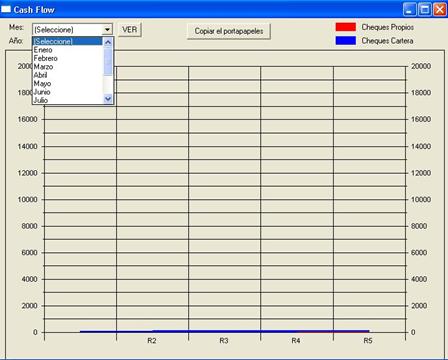Click the list scrollbar down arrow
Viewport: 448px width, 360px height.
point(108,99)
